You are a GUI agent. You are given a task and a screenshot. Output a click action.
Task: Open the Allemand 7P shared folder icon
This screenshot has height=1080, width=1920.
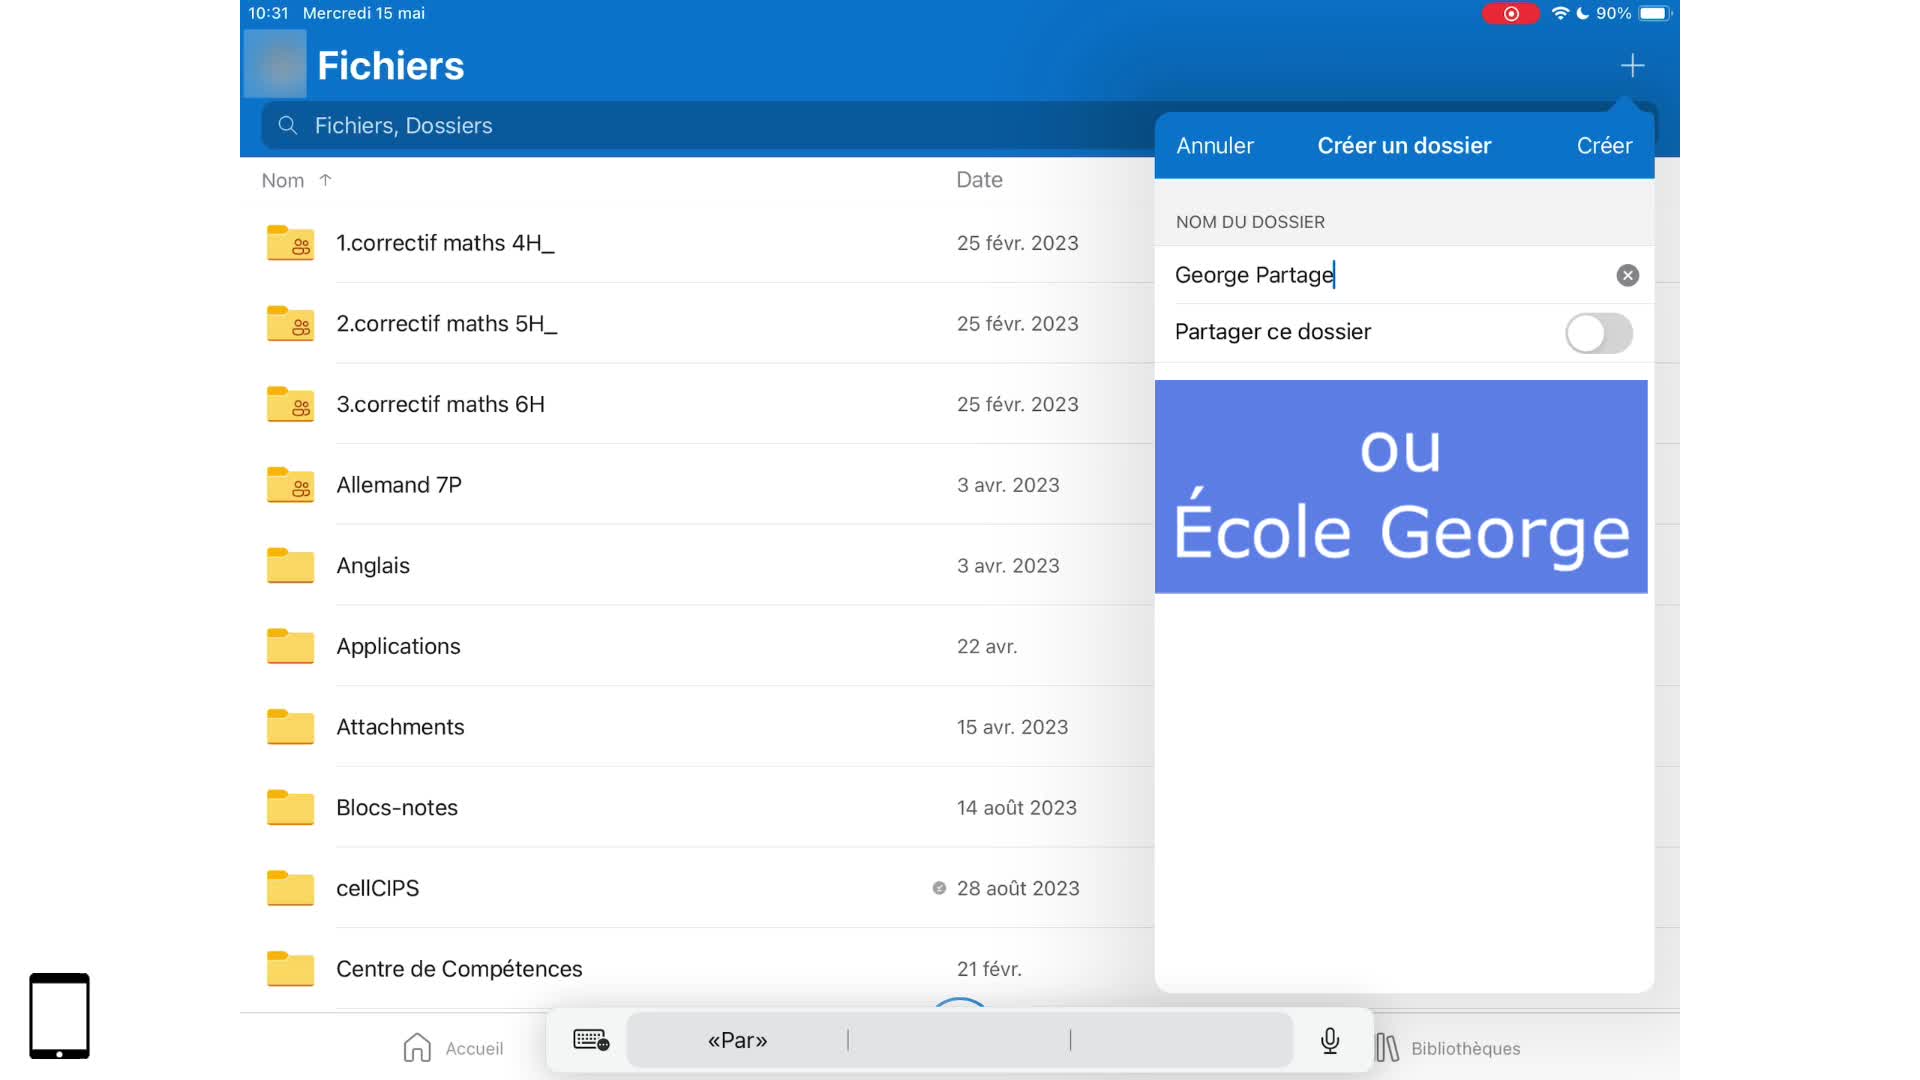click(x=290, y=485)
